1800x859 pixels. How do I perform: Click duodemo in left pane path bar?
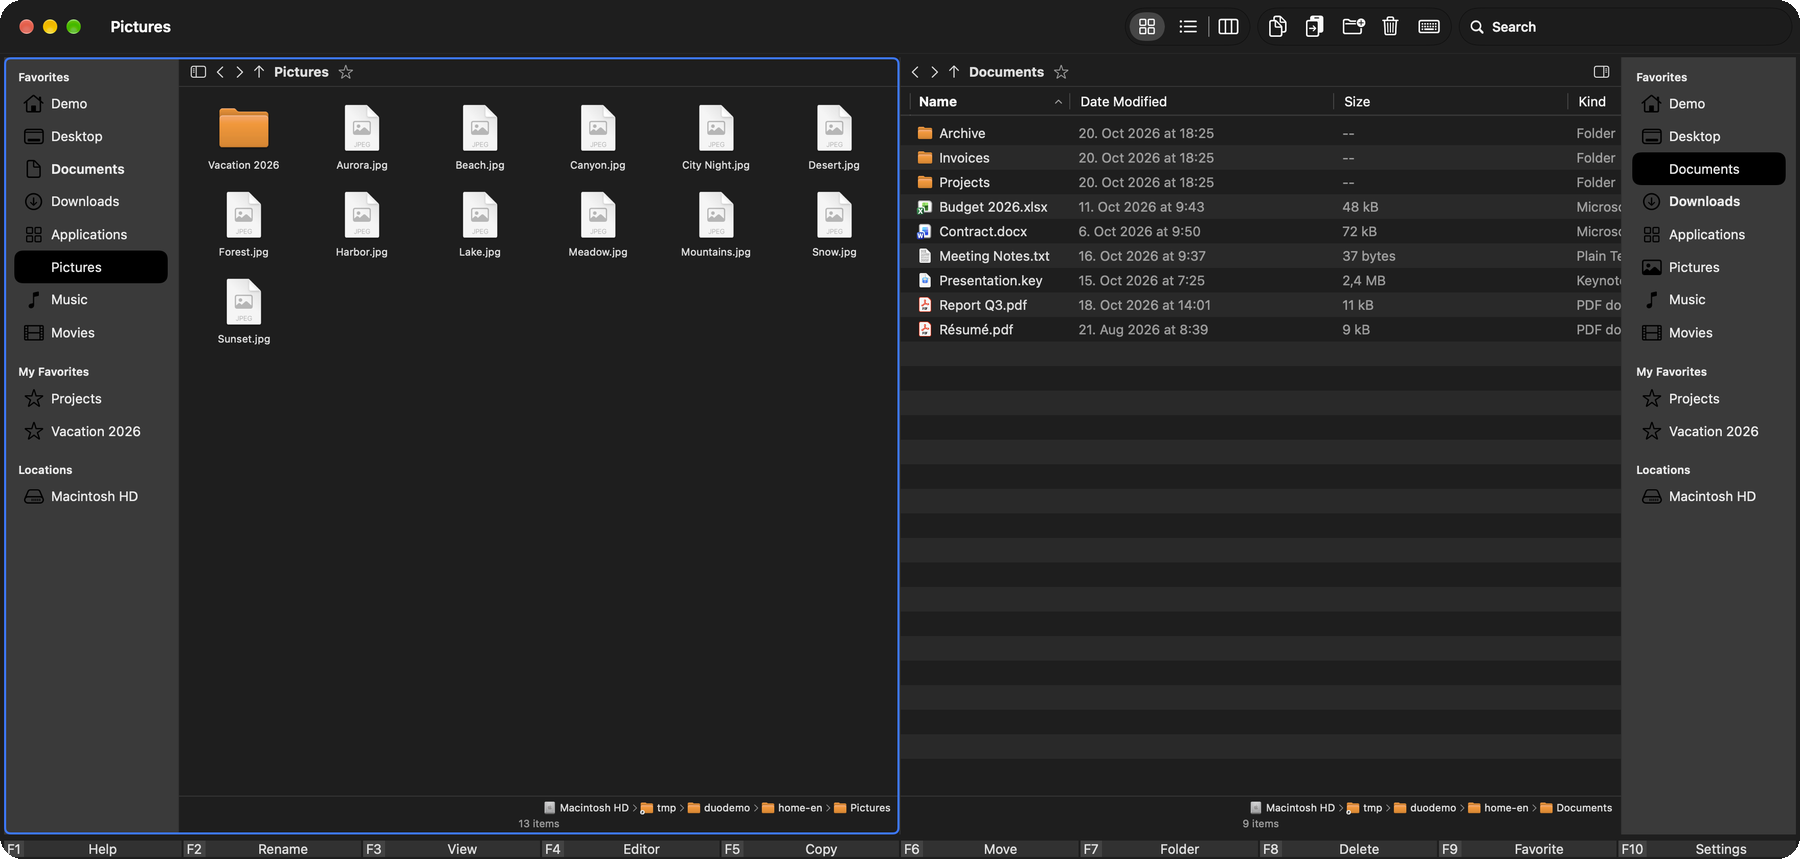(x=718, y=808)
